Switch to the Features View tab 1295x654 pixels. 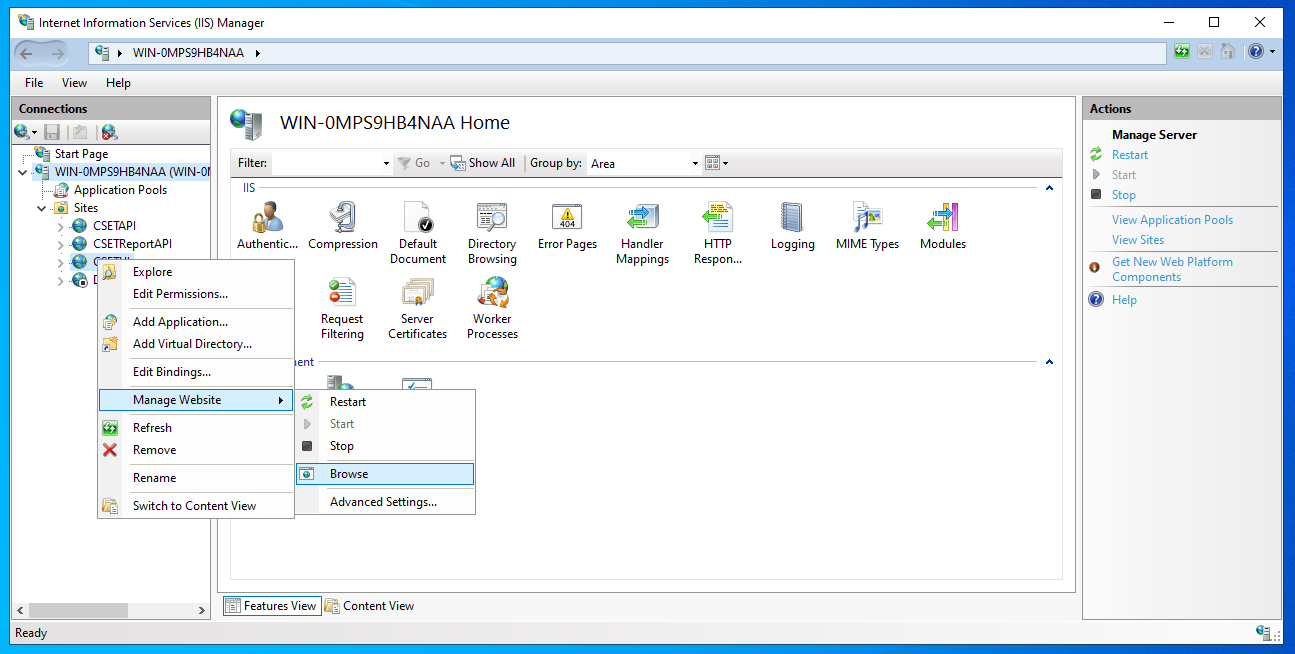coord(271,606)
